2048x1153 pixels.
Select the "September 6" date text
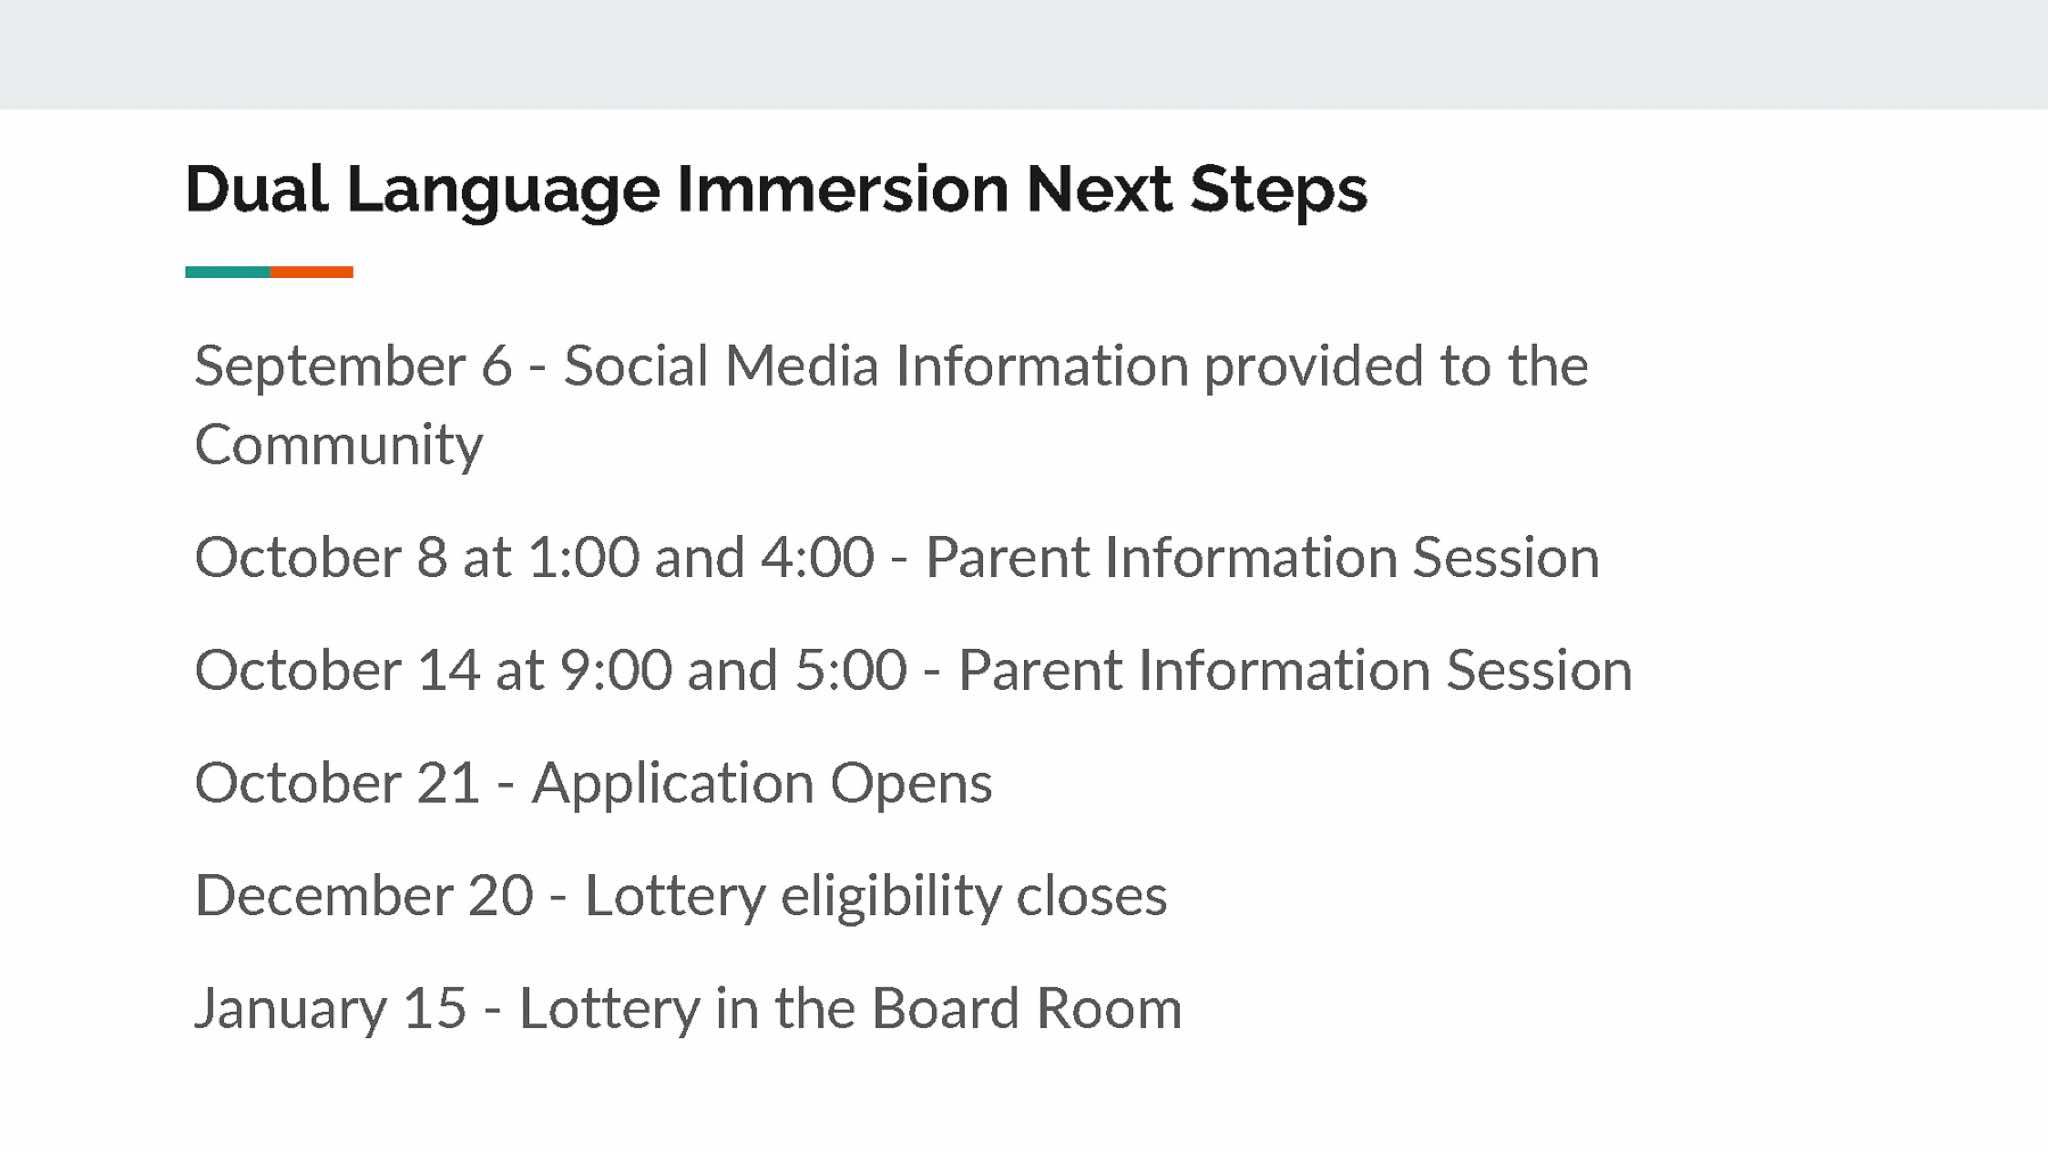point(353,366)
